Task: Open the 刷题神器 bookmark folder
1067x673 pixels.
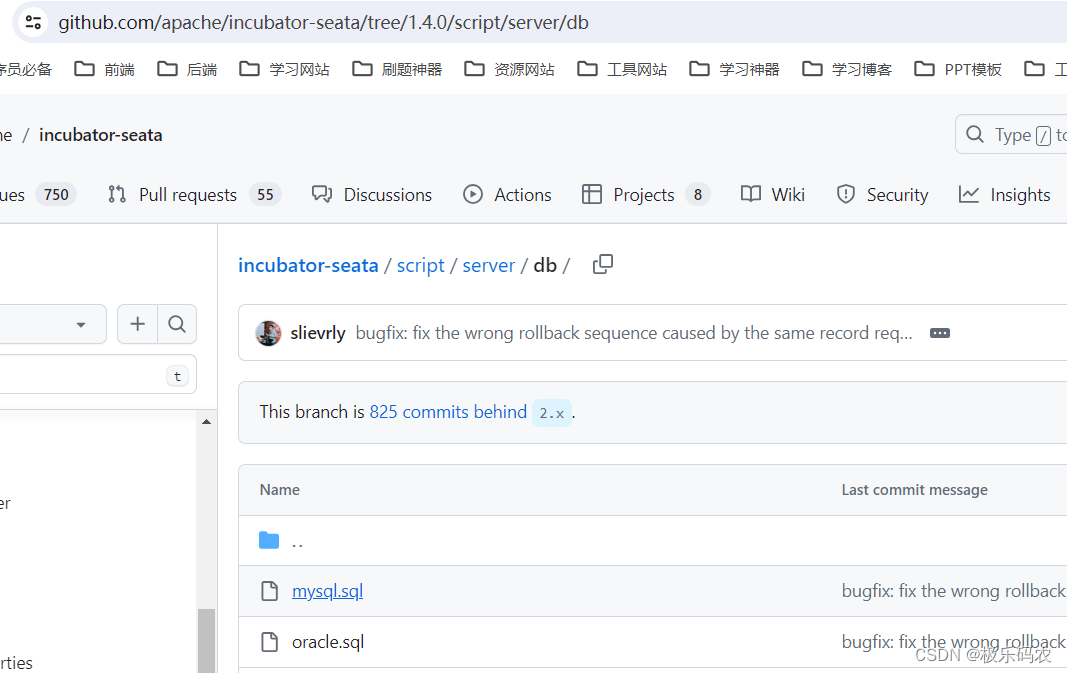Action: (x=397, y=69)
